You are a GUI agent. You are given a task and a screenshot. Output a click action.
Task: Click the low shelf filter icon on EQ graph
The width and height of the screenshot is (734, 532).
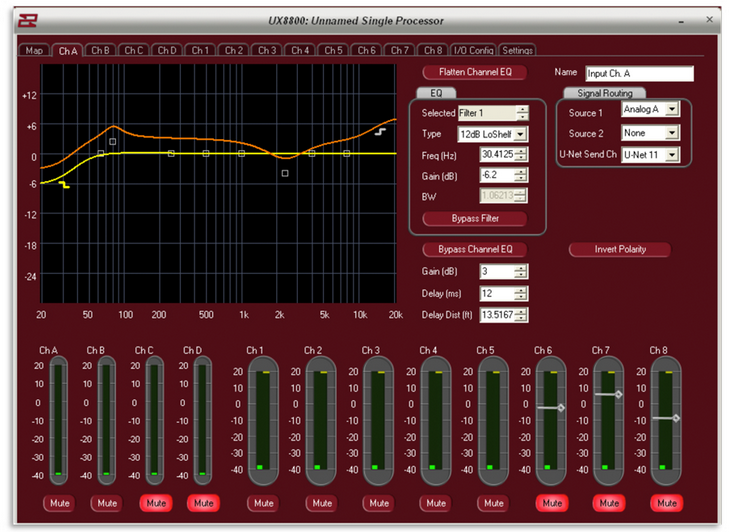(65, 185)
